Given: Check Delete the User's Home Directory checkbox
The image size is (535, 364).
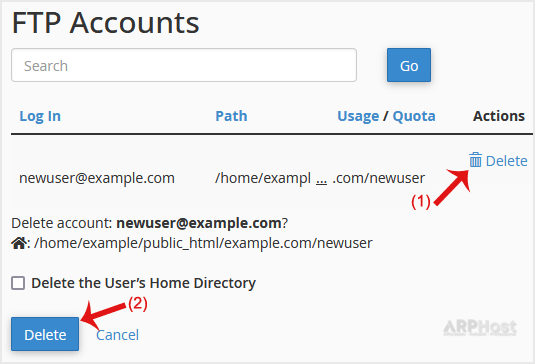Looking at the screenshot, I should click(18, 283).
